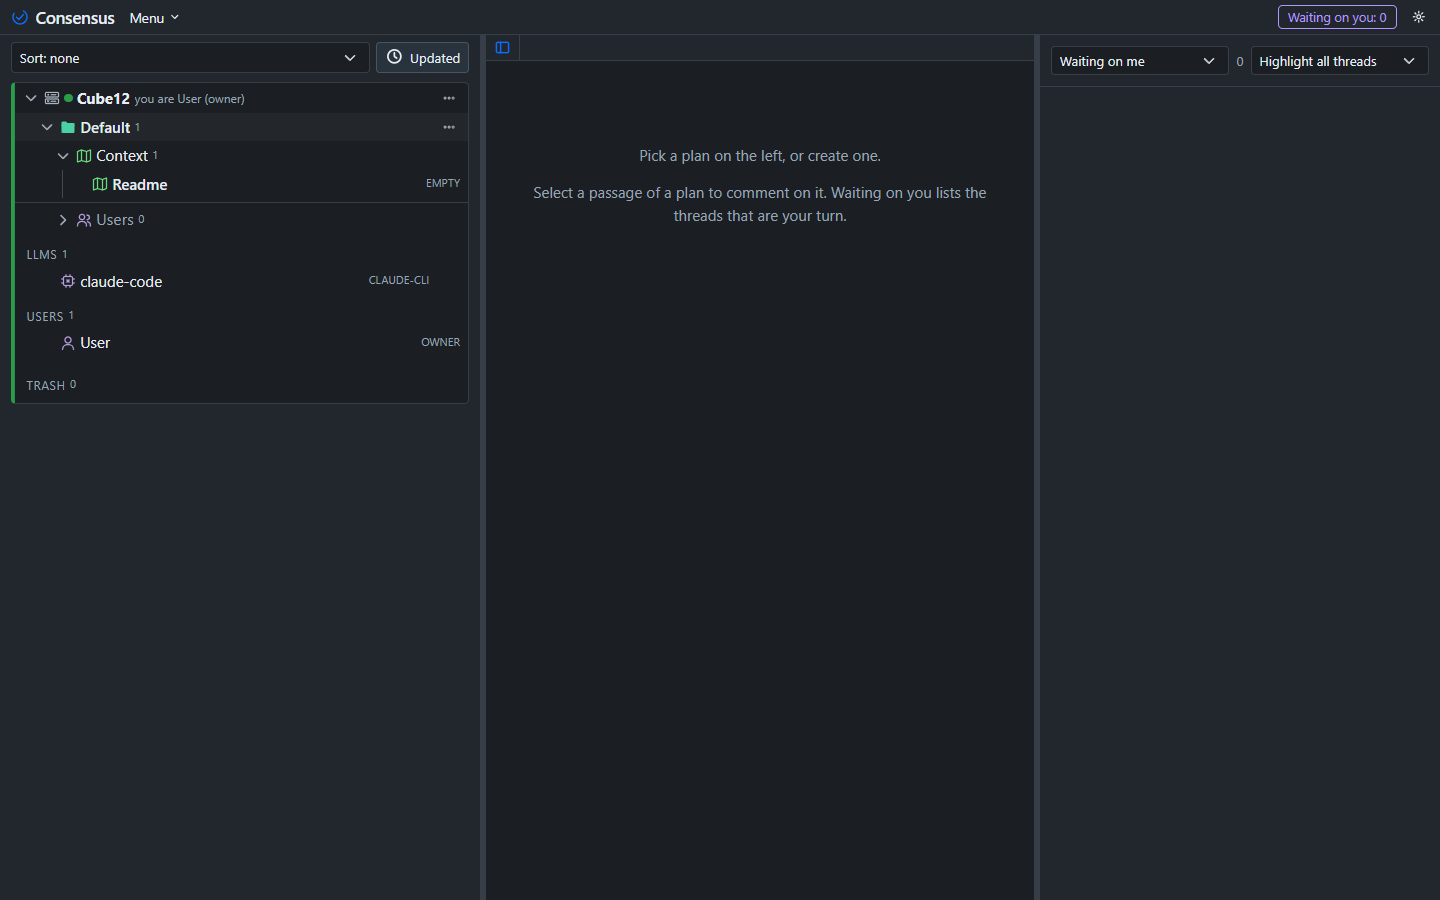The width and height of the screenshot is (1440, 900).
Task: Select the User owner entry
Action: (x=241, y=342)
